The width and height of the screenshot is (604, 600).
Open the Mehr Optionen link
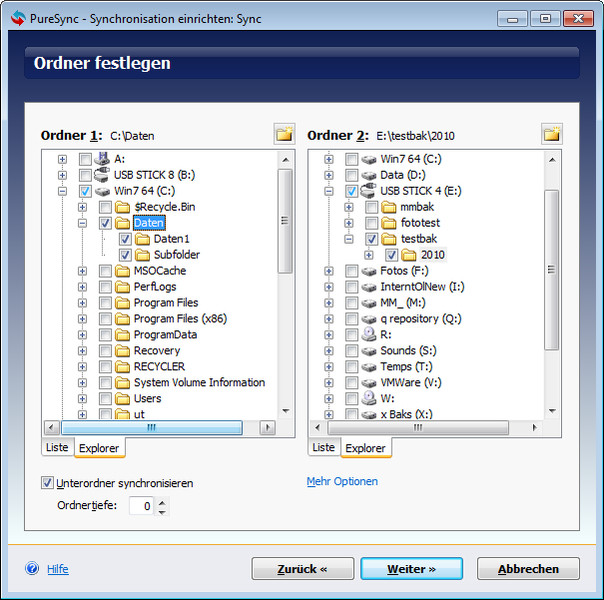(342, 481)
